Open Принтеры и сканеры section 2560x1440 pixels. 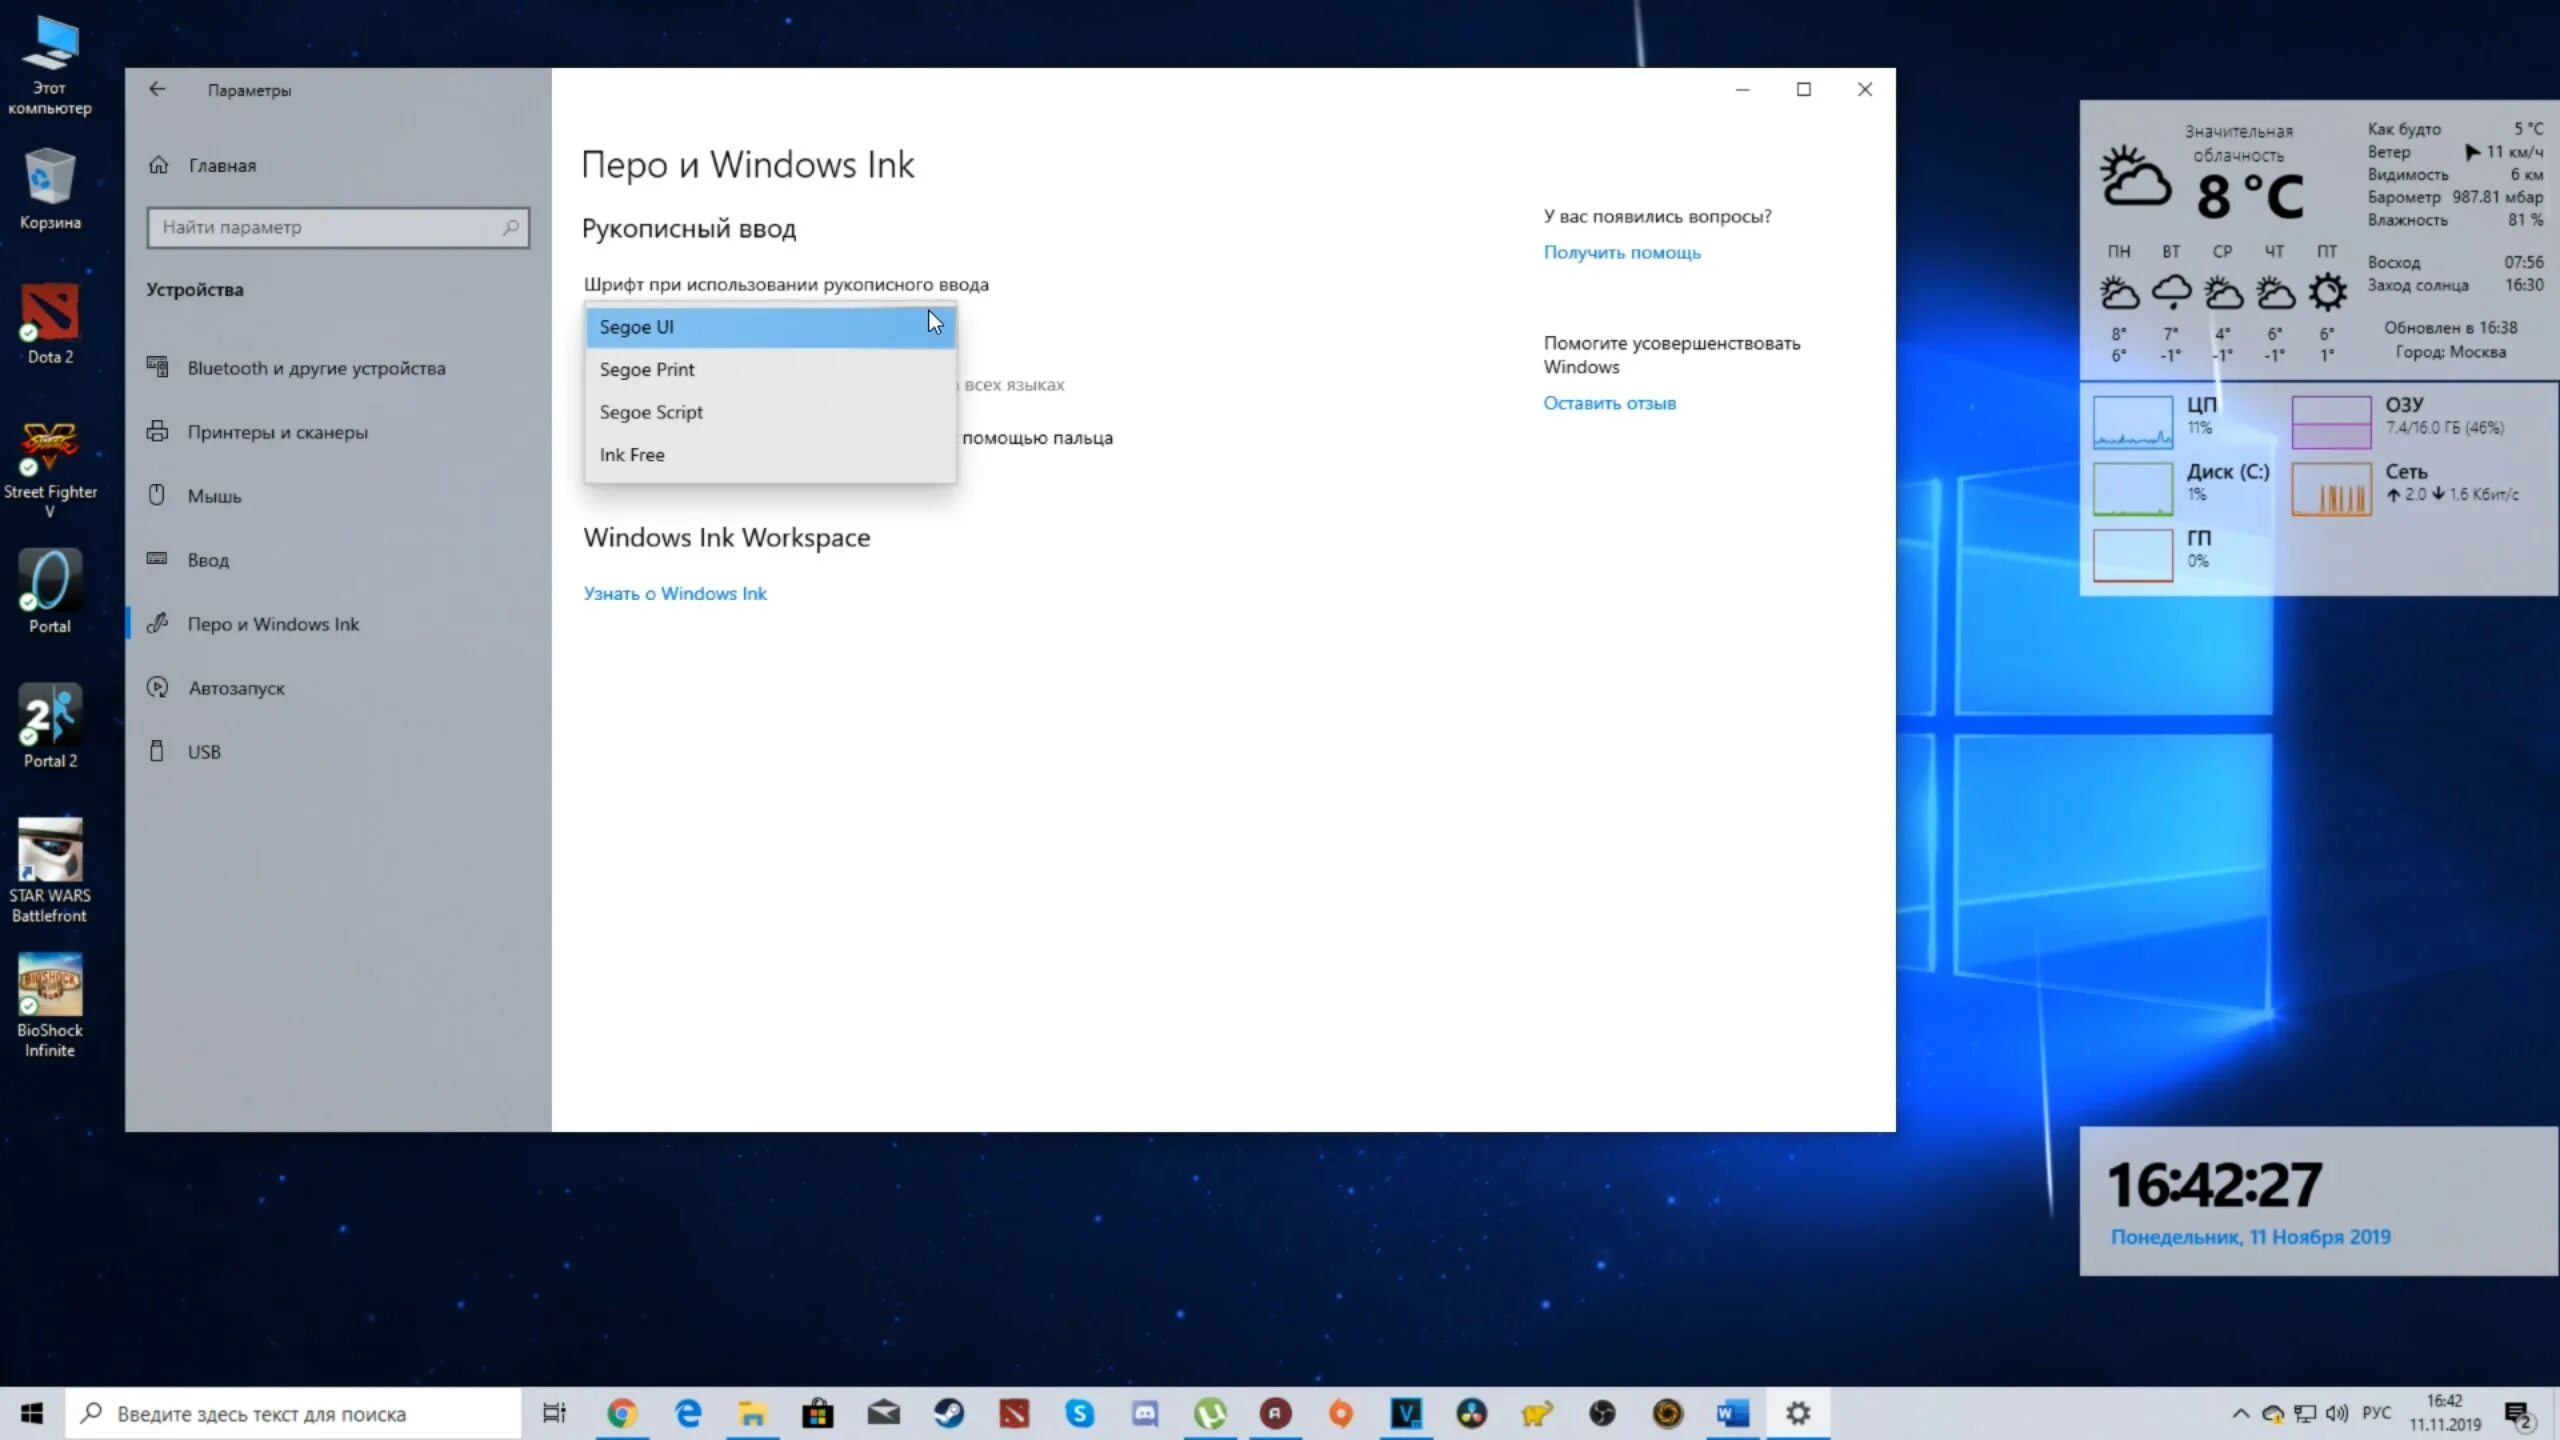tap(277, 432)
